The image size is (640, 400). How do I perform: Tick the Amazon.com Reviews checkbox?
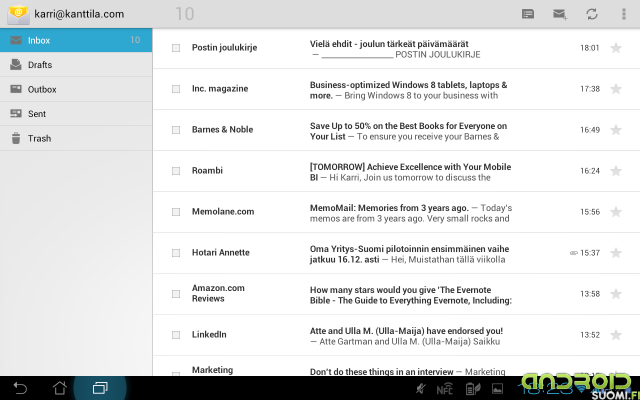coord(176,294)
